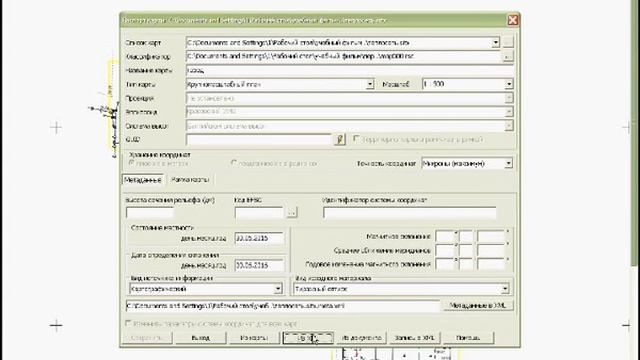Click the first magnetic declination degrees field
This screenshot has height=360, width=640.
coord(445,237)
